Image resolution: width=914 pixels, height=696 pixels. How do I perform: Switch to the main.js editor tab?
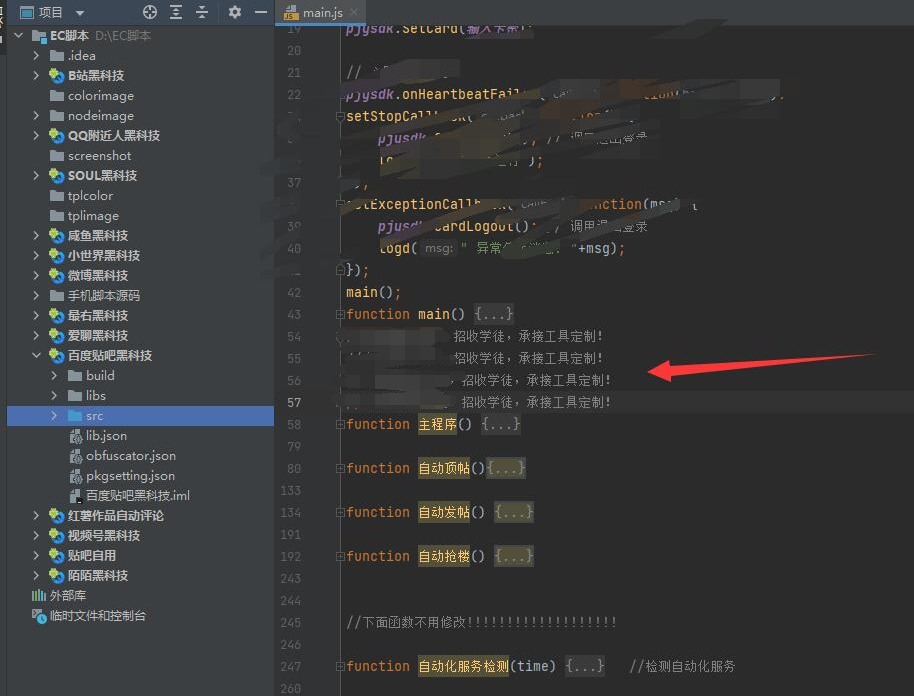[x=322, y=12]
